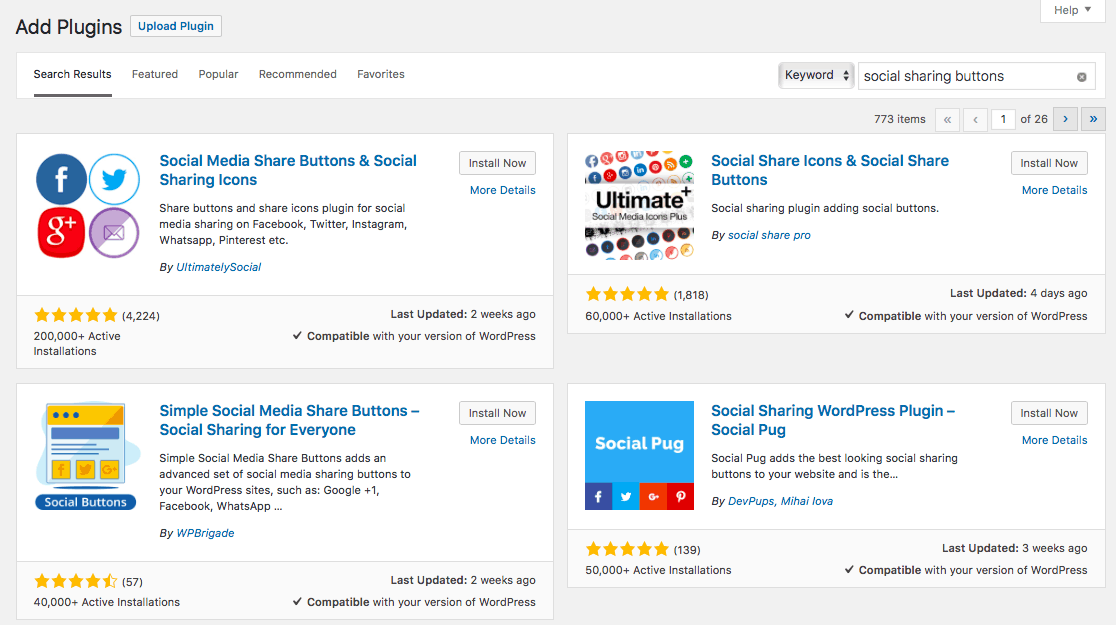Open the Social Sharing WordPress Plugin – Social Pug title
The width and height of the screenshot is (1116, 625).
click(x=833, y=420)
